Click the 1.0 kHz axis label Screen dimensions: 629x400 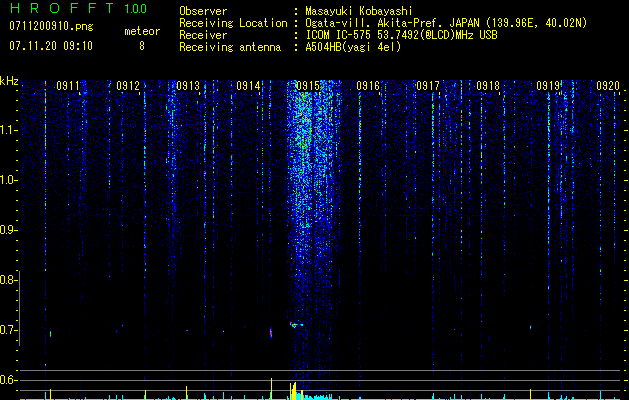click(8, 180)
